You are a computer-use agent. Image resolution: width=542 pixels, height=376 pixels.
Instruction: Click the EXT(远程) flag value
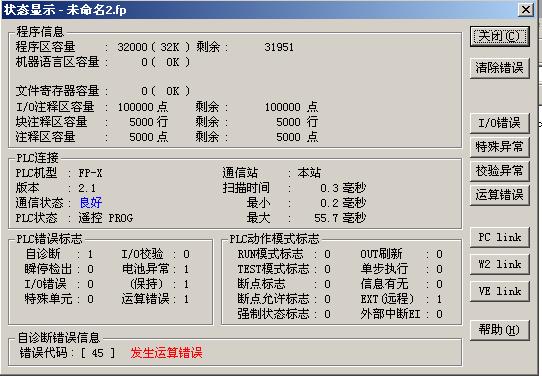[439, 299]
